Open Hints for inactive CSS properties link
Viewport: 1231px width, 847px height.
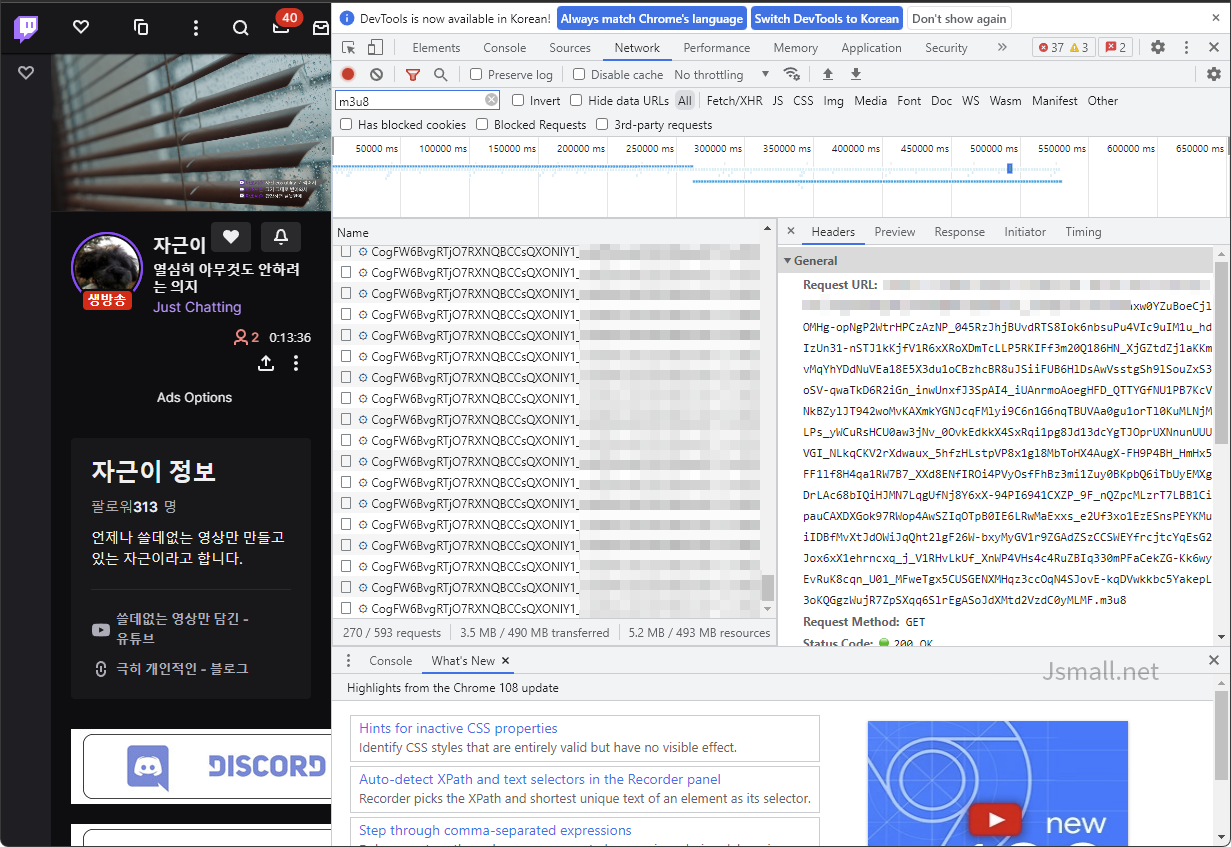pyautogui.click(x=458, y=729)
